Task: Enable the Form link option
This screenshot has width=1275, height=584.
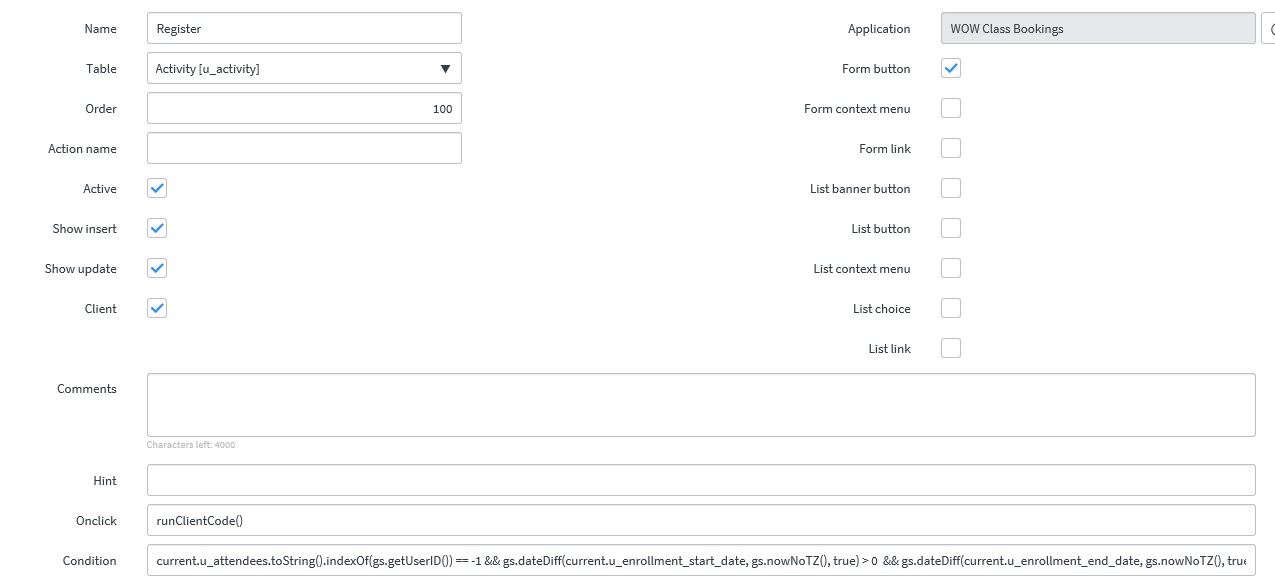Action: coord(950,148)
